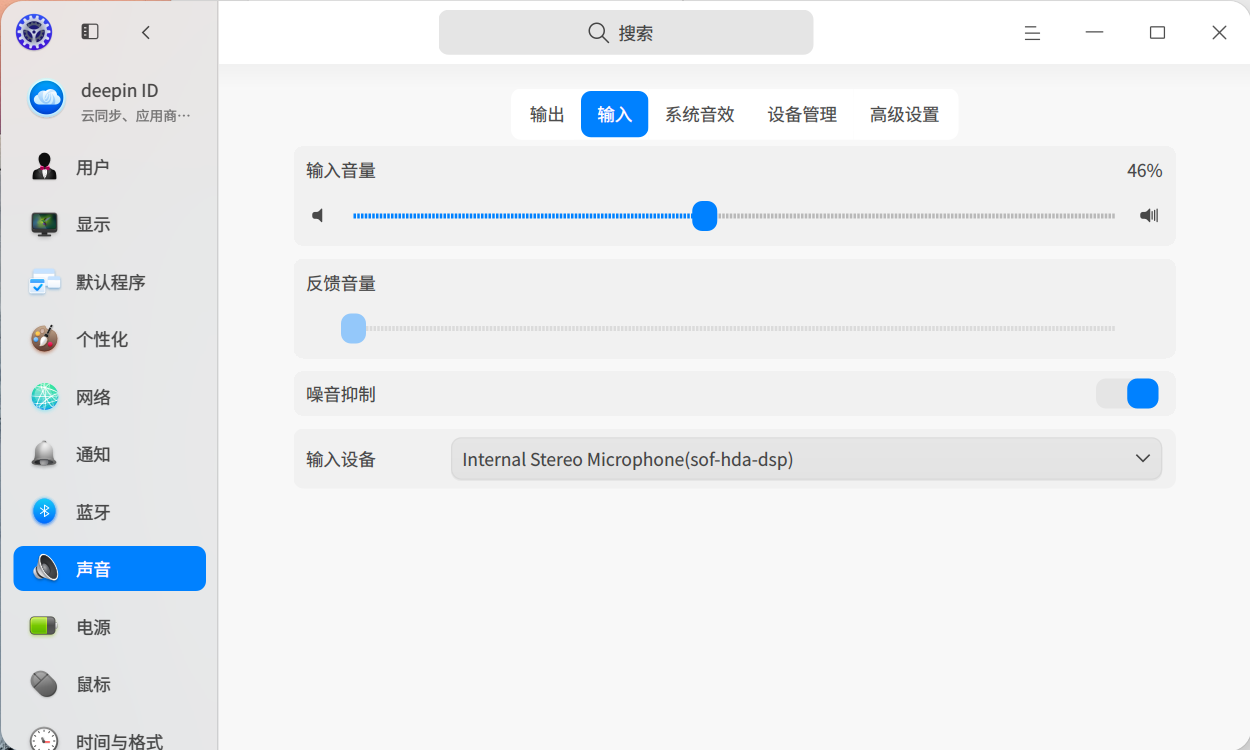Click the 电源 battery icon
This screenshot has height=750, width=1250.
pyautogui.click(x=44, y=627)
